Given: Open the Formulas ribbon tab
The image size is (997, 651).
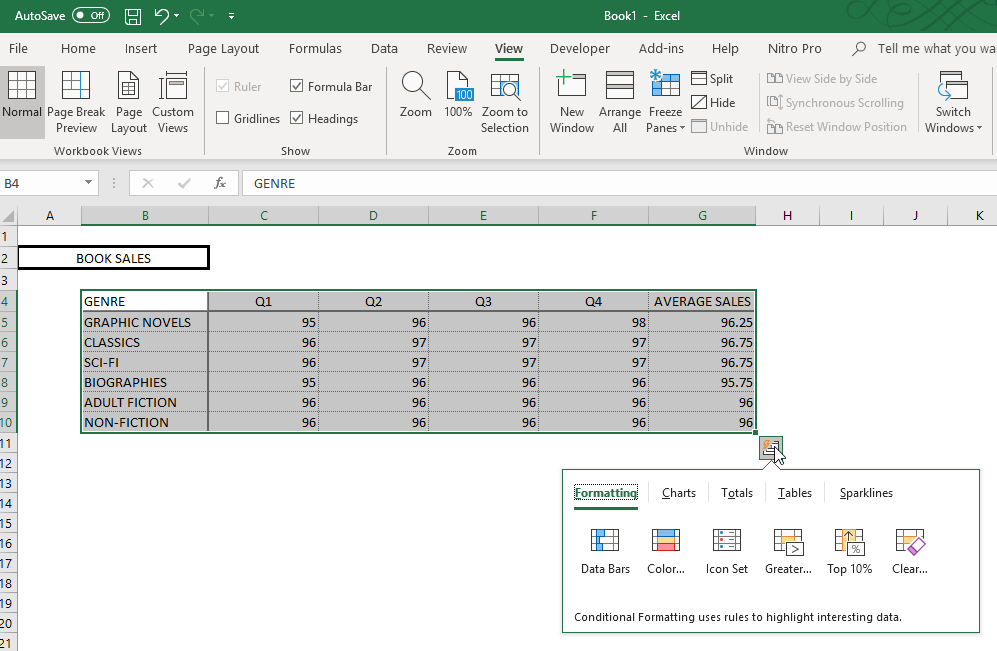Looking at the screenshot, I should tap(315, 48).
